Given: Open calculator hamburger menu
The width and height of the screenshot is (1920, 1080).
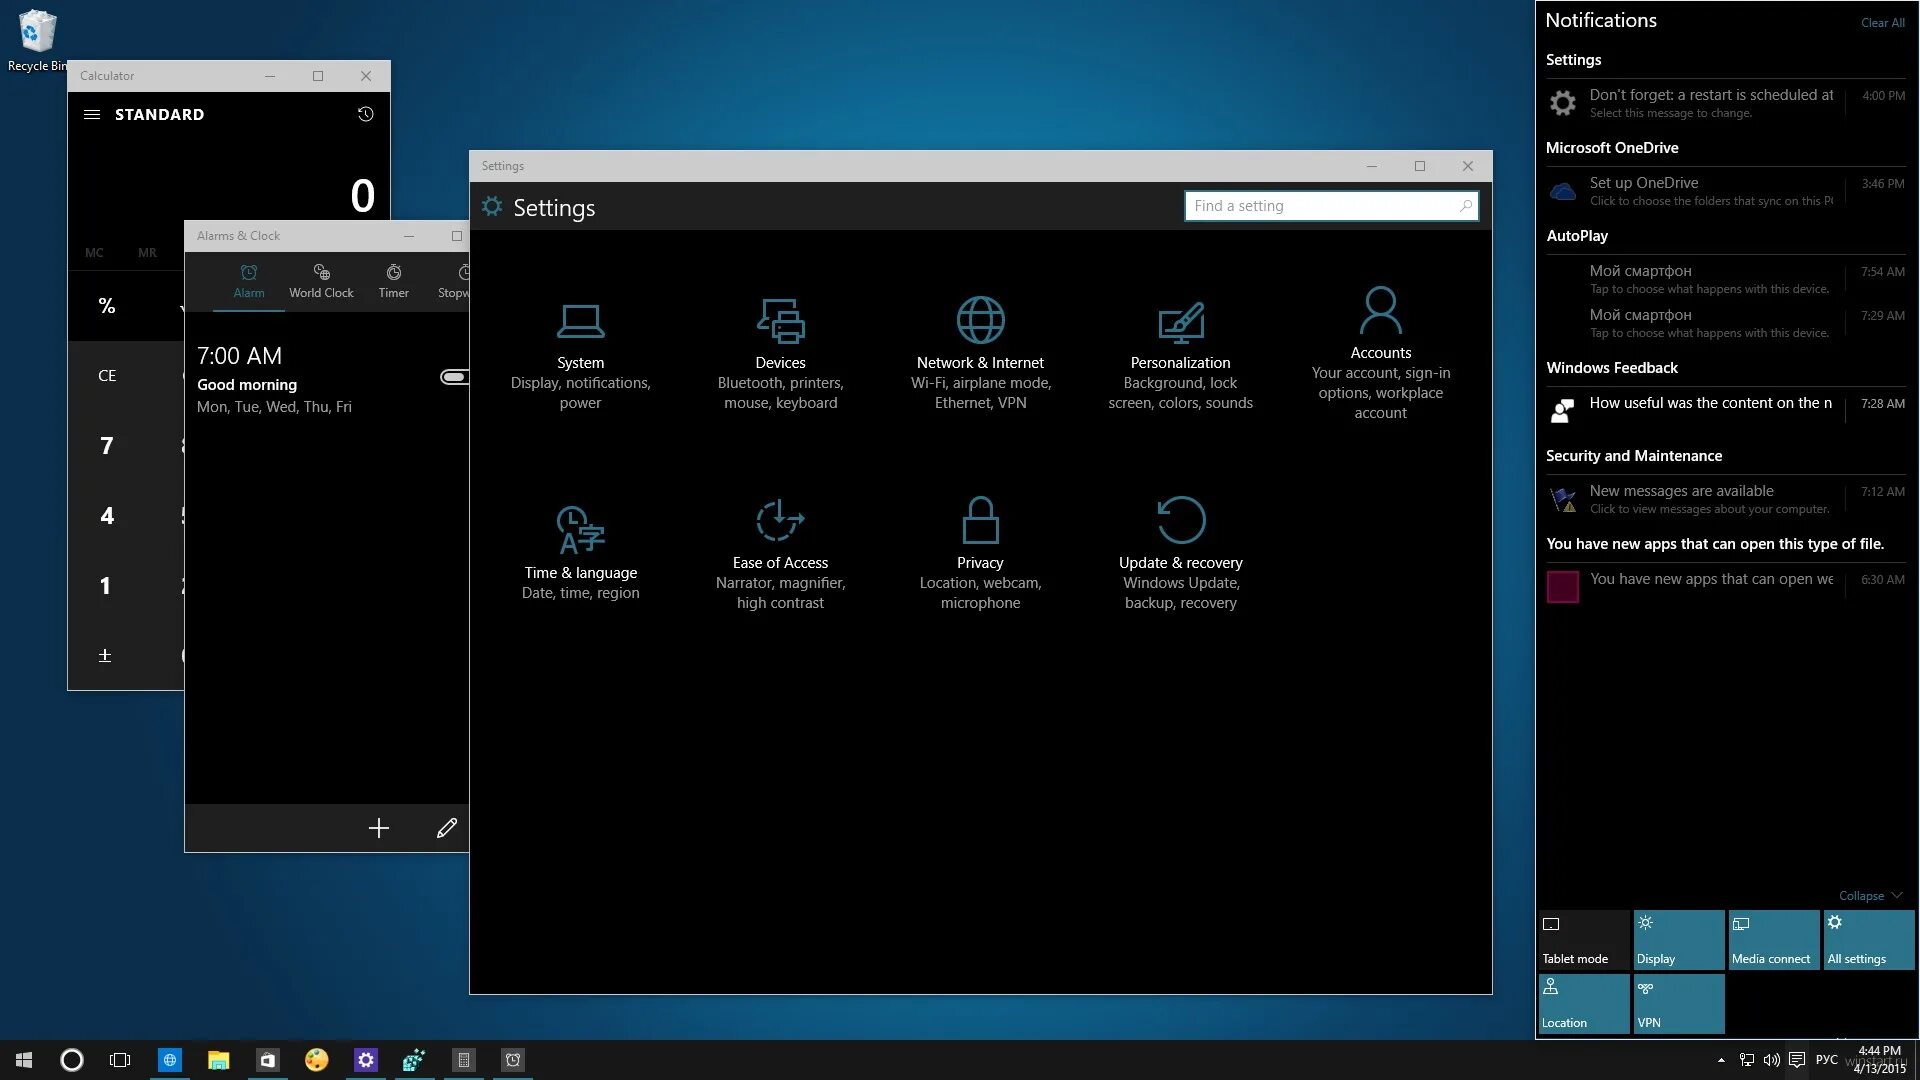Looking at the screenshot, I should (92, 114).
